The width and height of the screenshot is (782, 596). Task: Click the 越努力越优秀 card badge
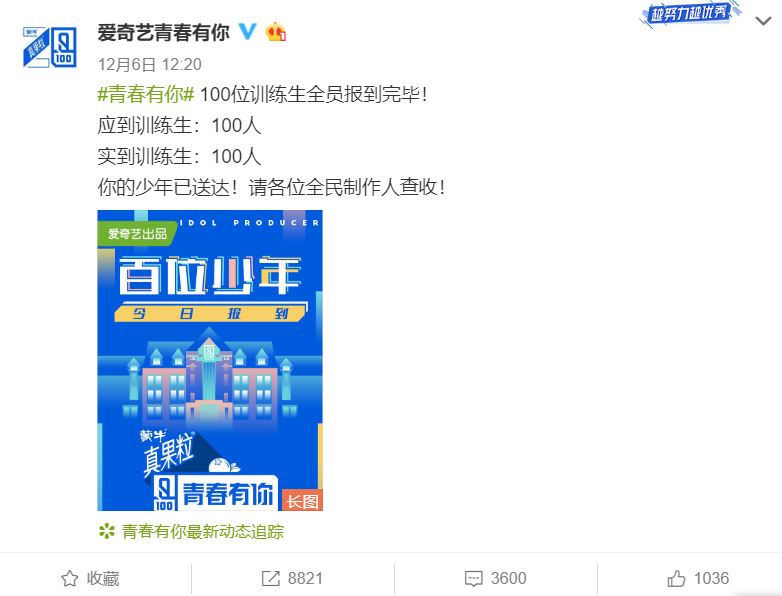pyautogui.click(x=689, y=14)
